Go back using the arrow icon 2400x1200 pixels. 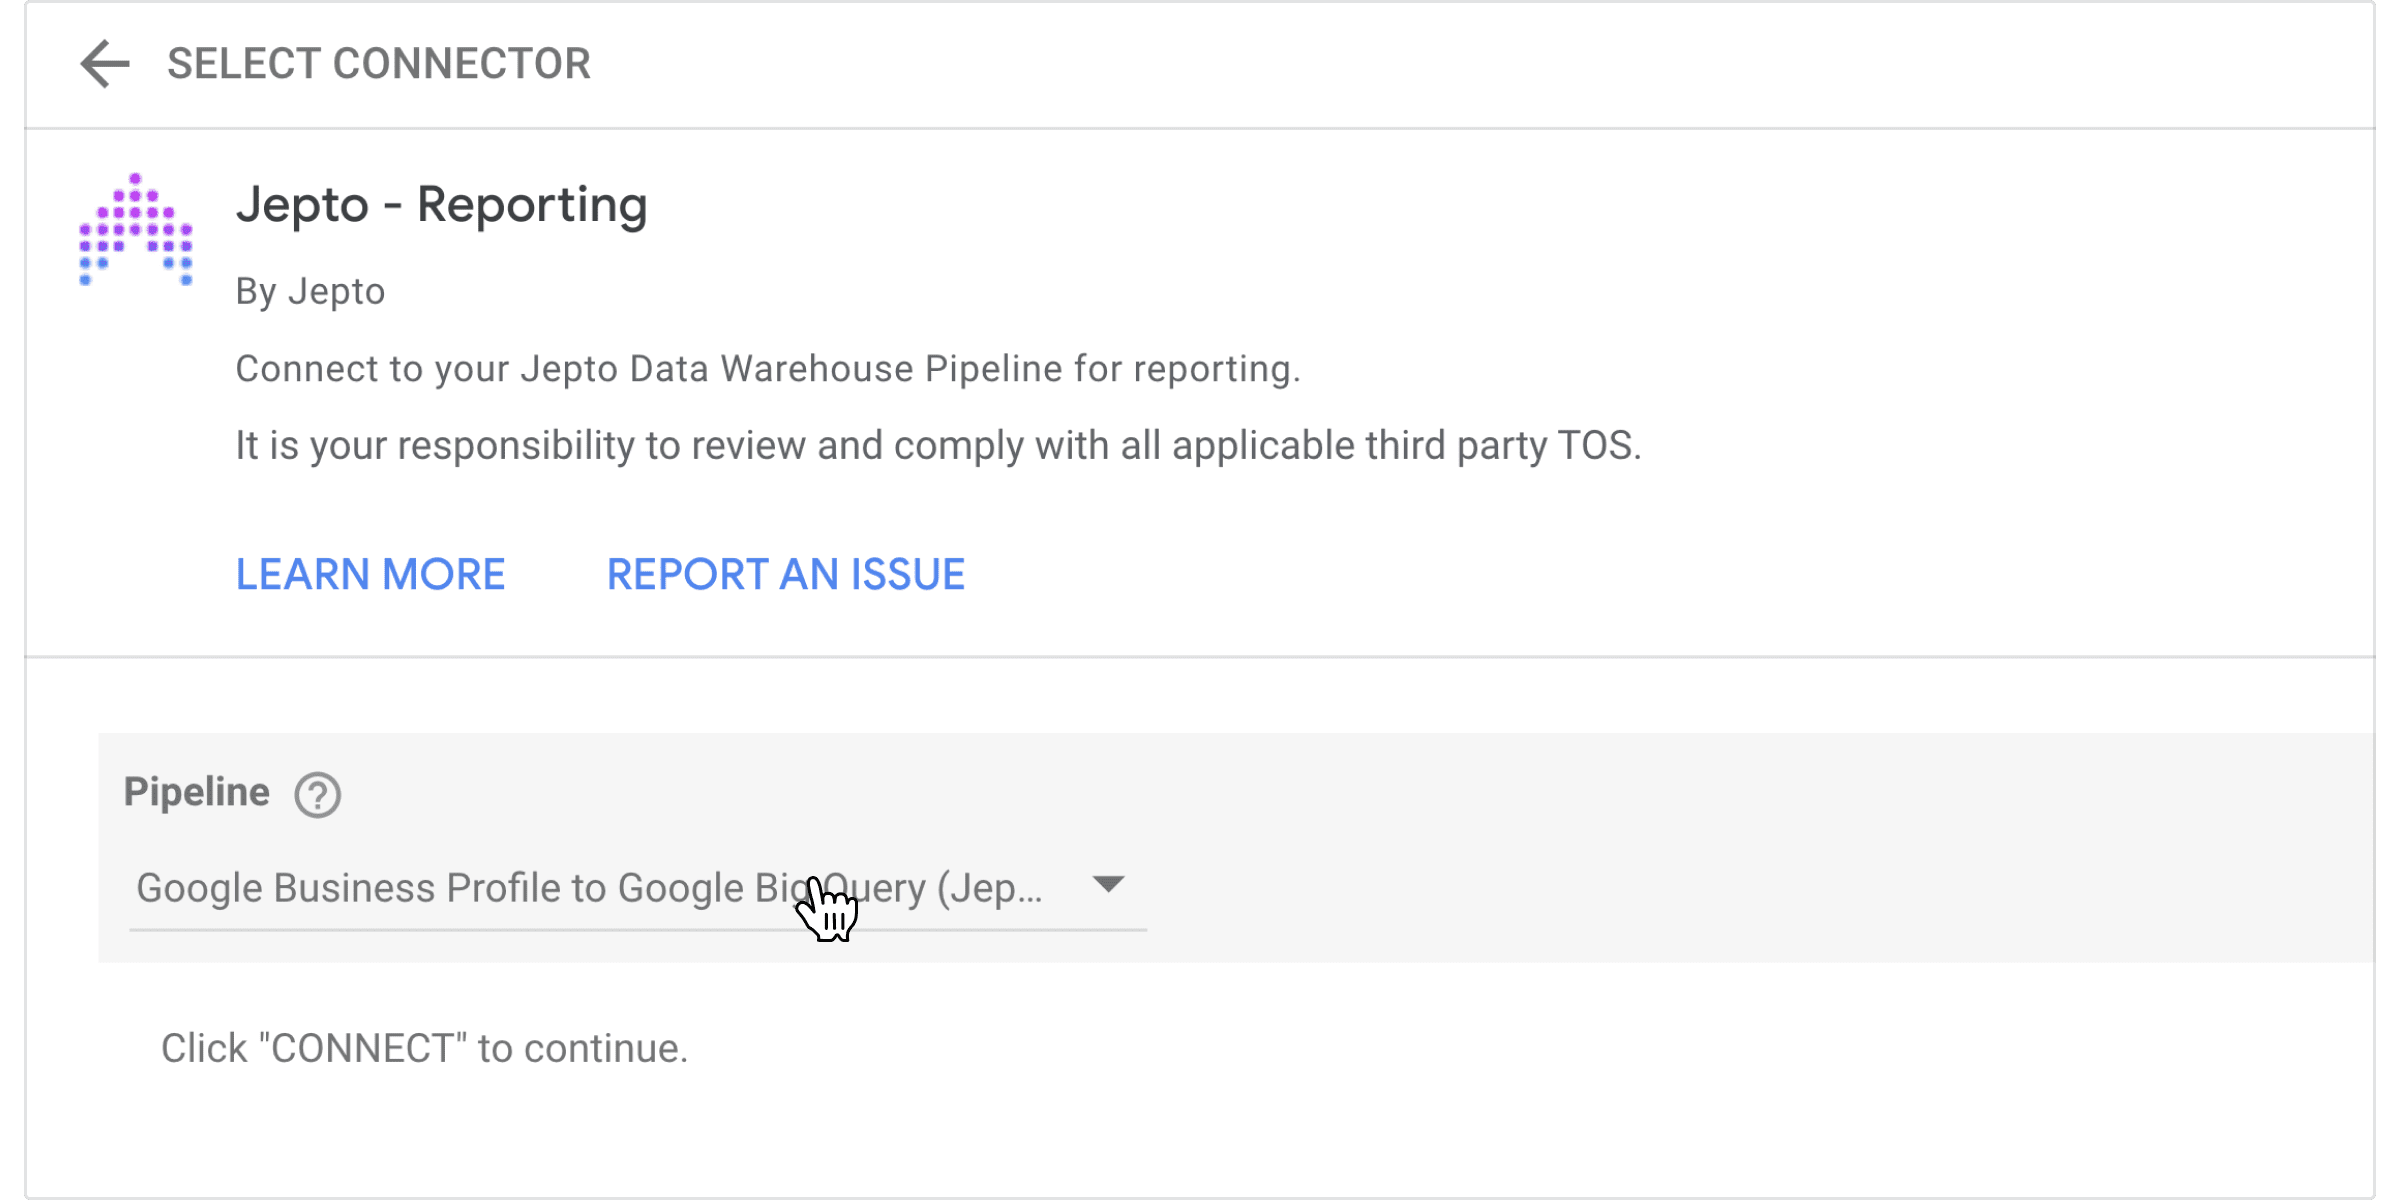tap(105, 64)
